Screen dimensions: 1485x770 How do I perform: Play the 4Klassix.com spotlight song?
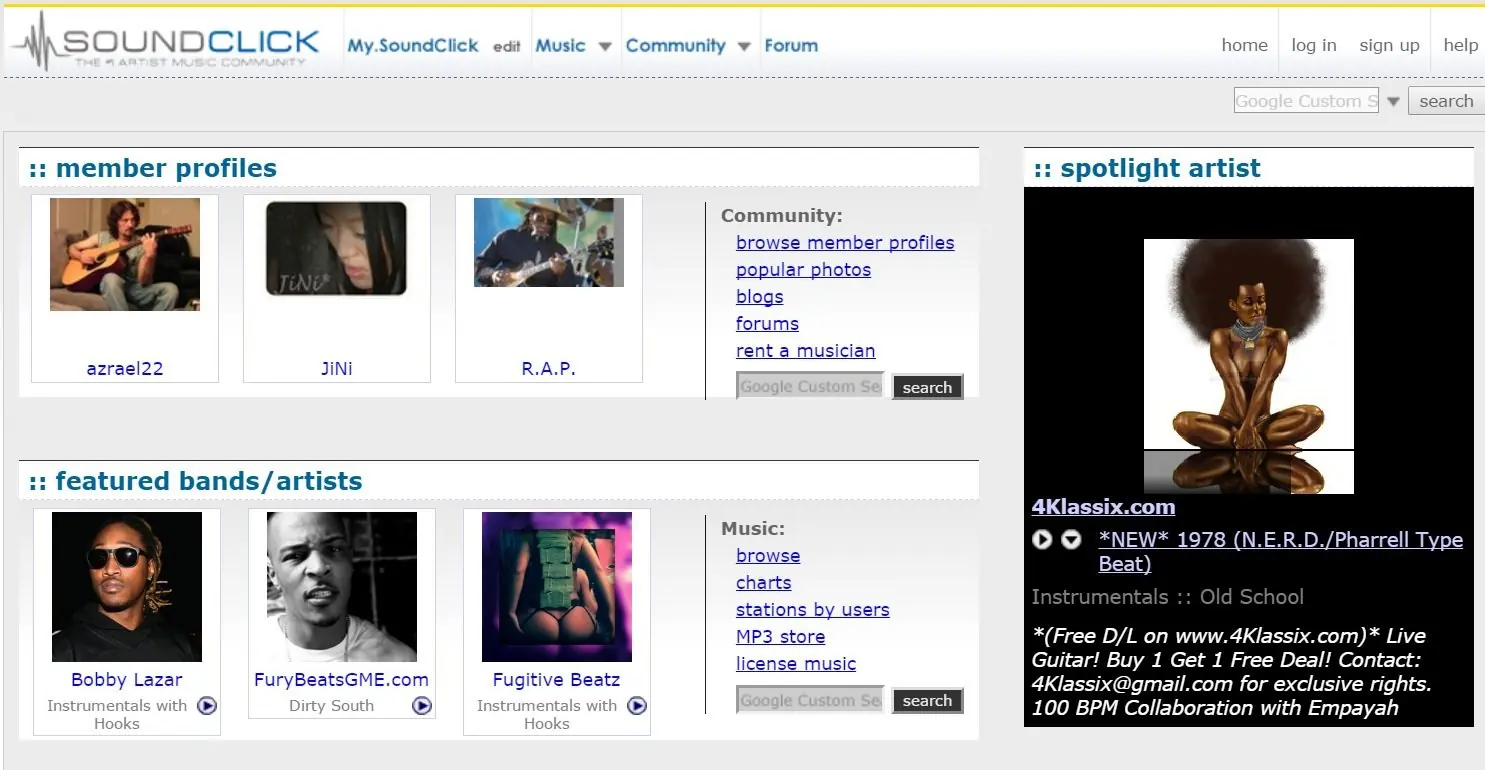pos(1042,540)
